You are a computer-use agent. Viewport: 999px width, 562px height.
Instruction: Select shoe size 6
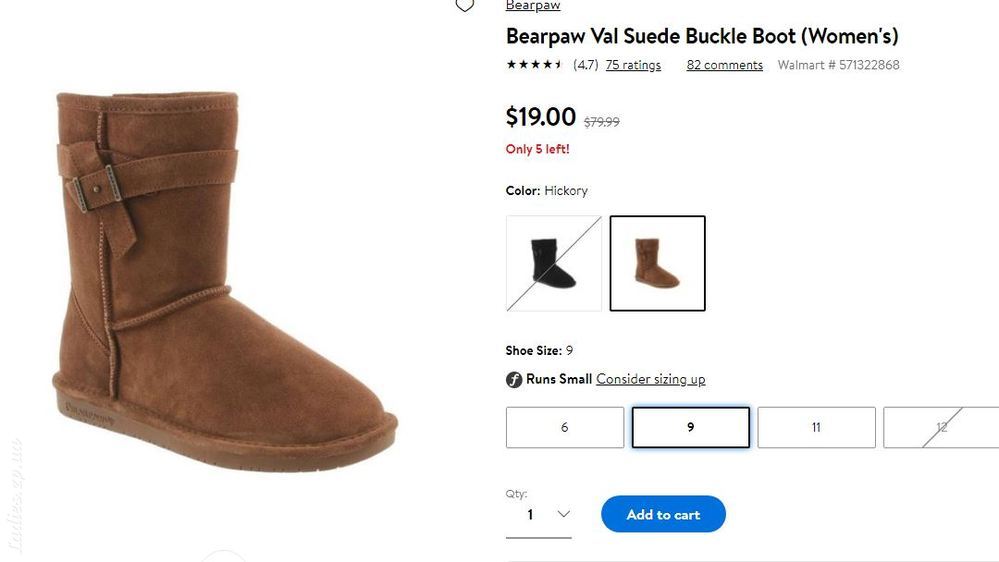pyautogui.click(x=564, y=428)
